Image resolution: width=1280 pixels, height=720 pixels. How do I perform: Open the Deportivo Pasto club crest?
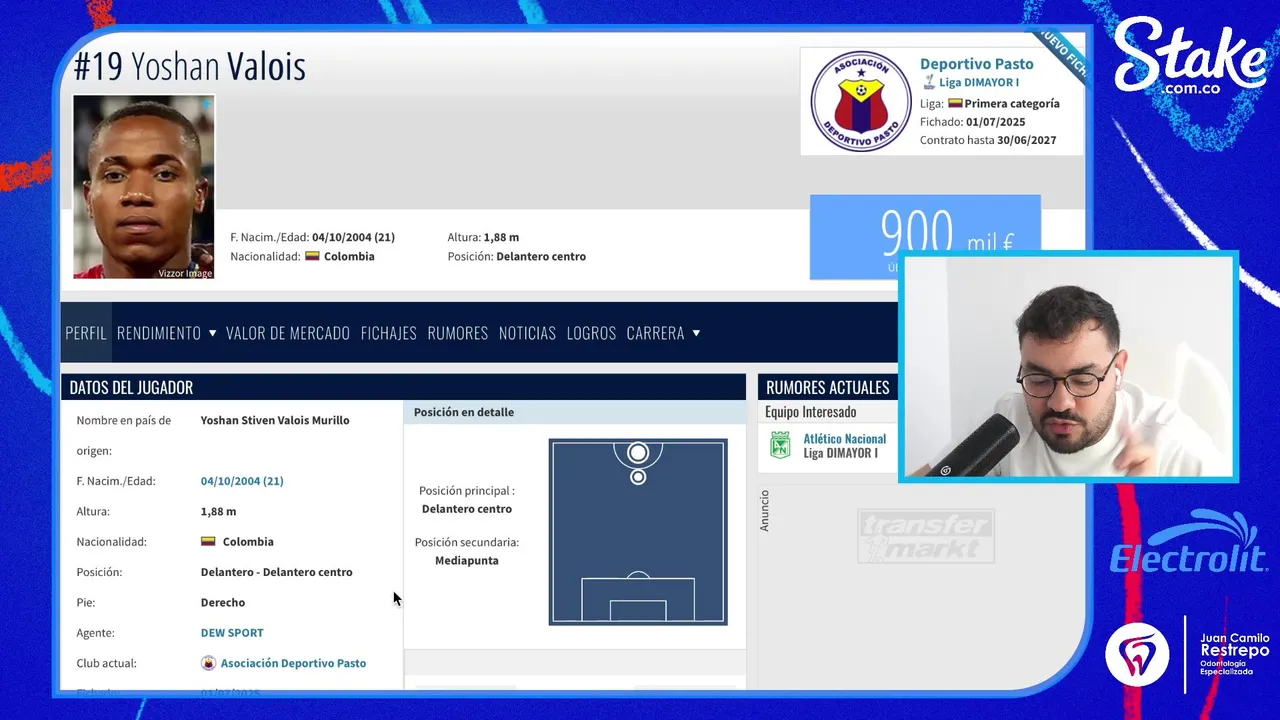tap(860, 101)
